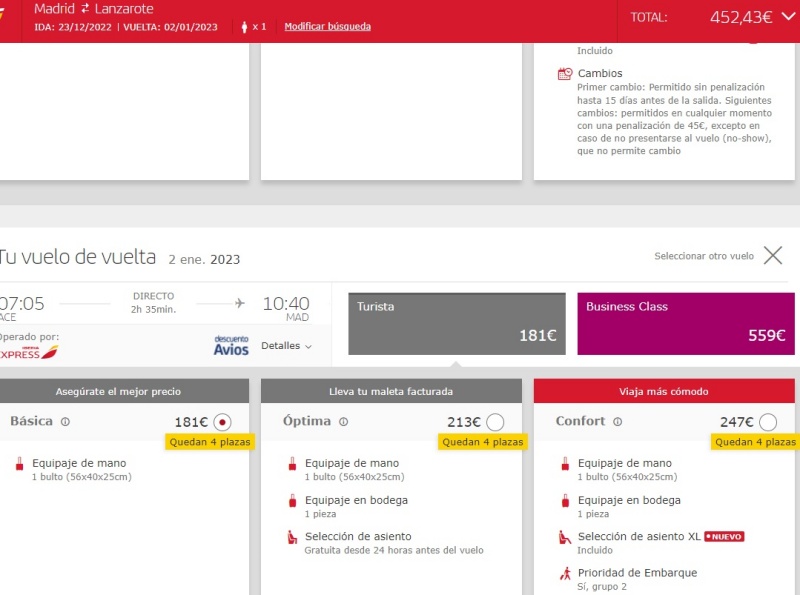The image size is (800, 595).
Task: Choose the Óptima 213€ fare option
Action: pos(495,422)
